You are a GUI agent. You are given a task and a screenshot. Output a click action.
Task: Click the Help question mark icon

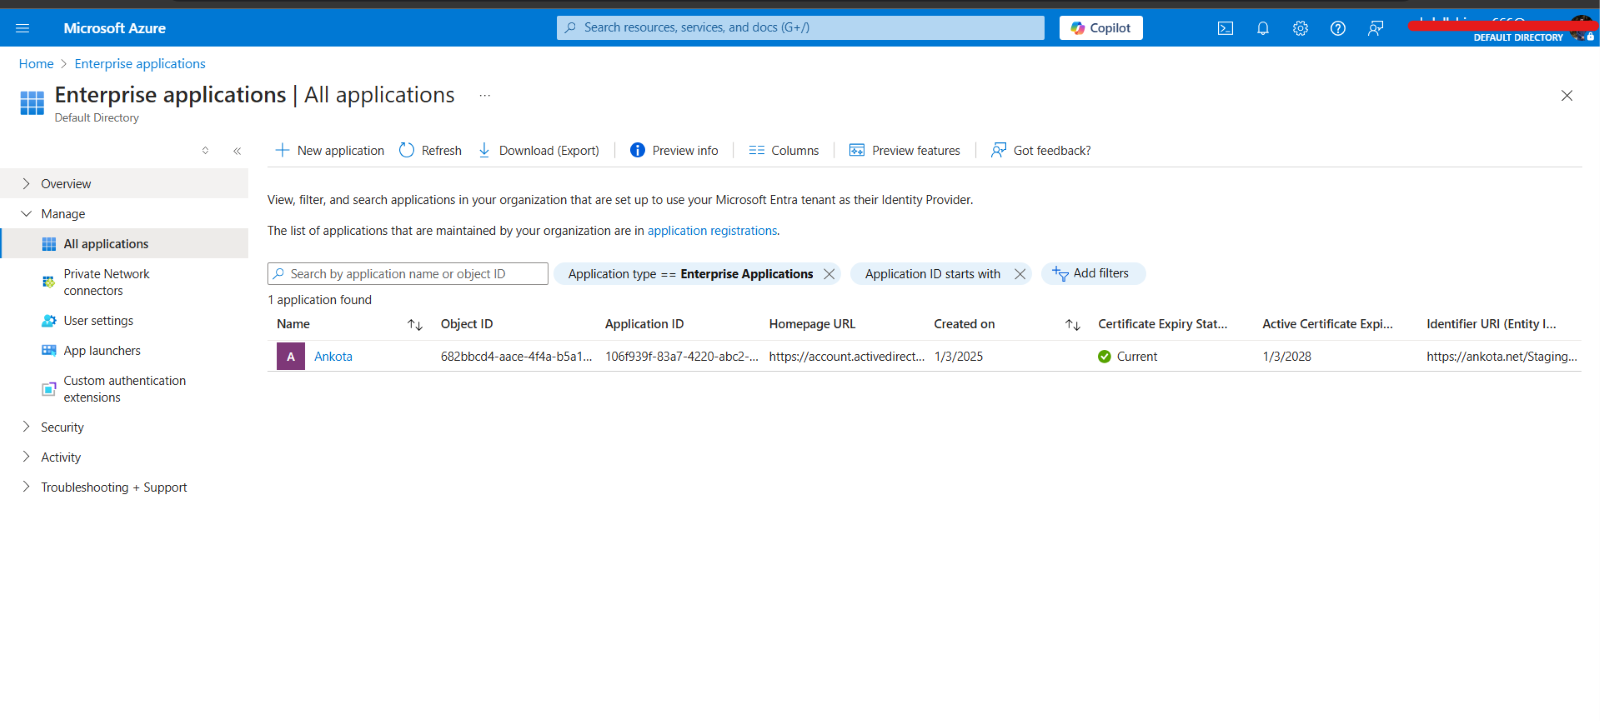tap(1338, 28)
